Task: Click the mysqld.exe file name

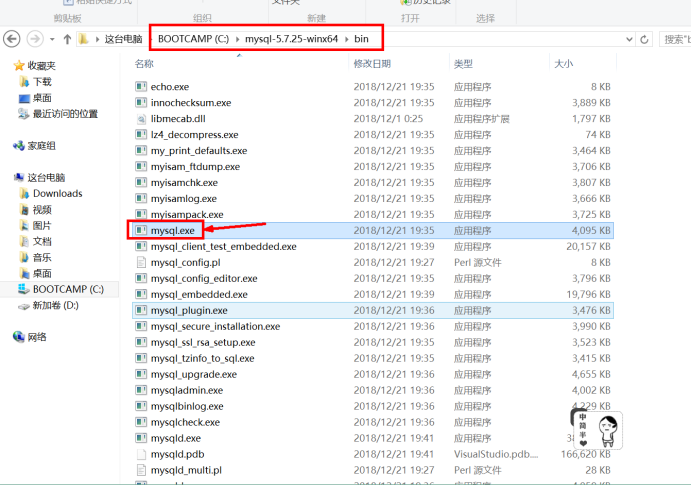Action: [176, 438]
